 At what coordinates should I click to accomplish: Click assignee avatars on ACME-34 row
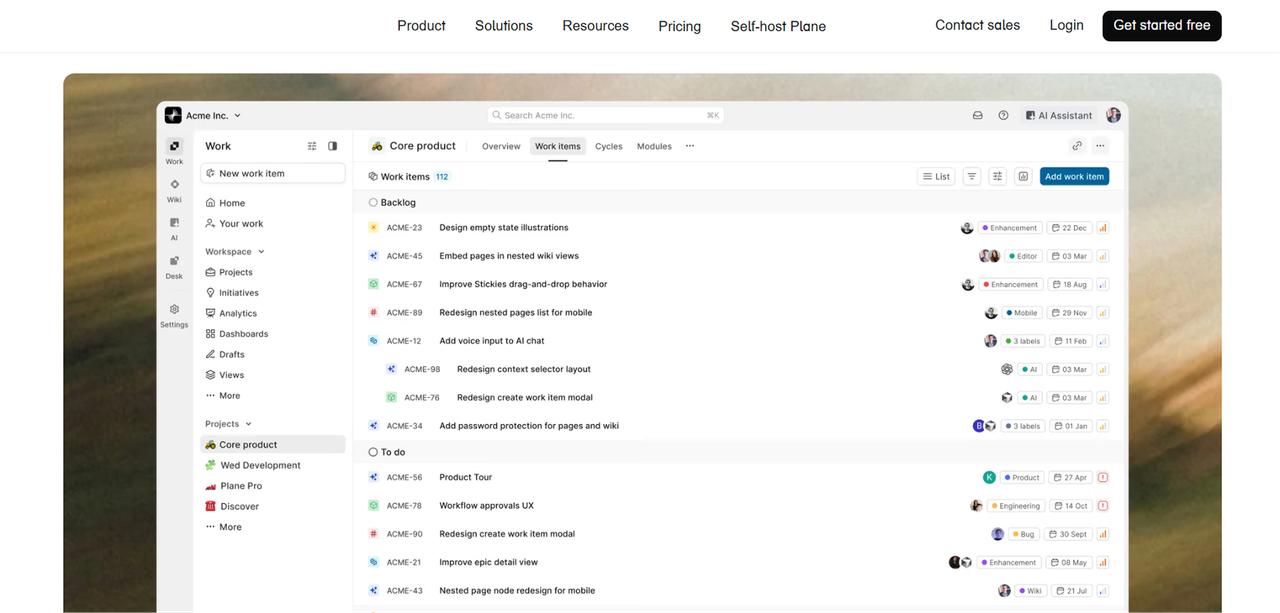point(984,426)
